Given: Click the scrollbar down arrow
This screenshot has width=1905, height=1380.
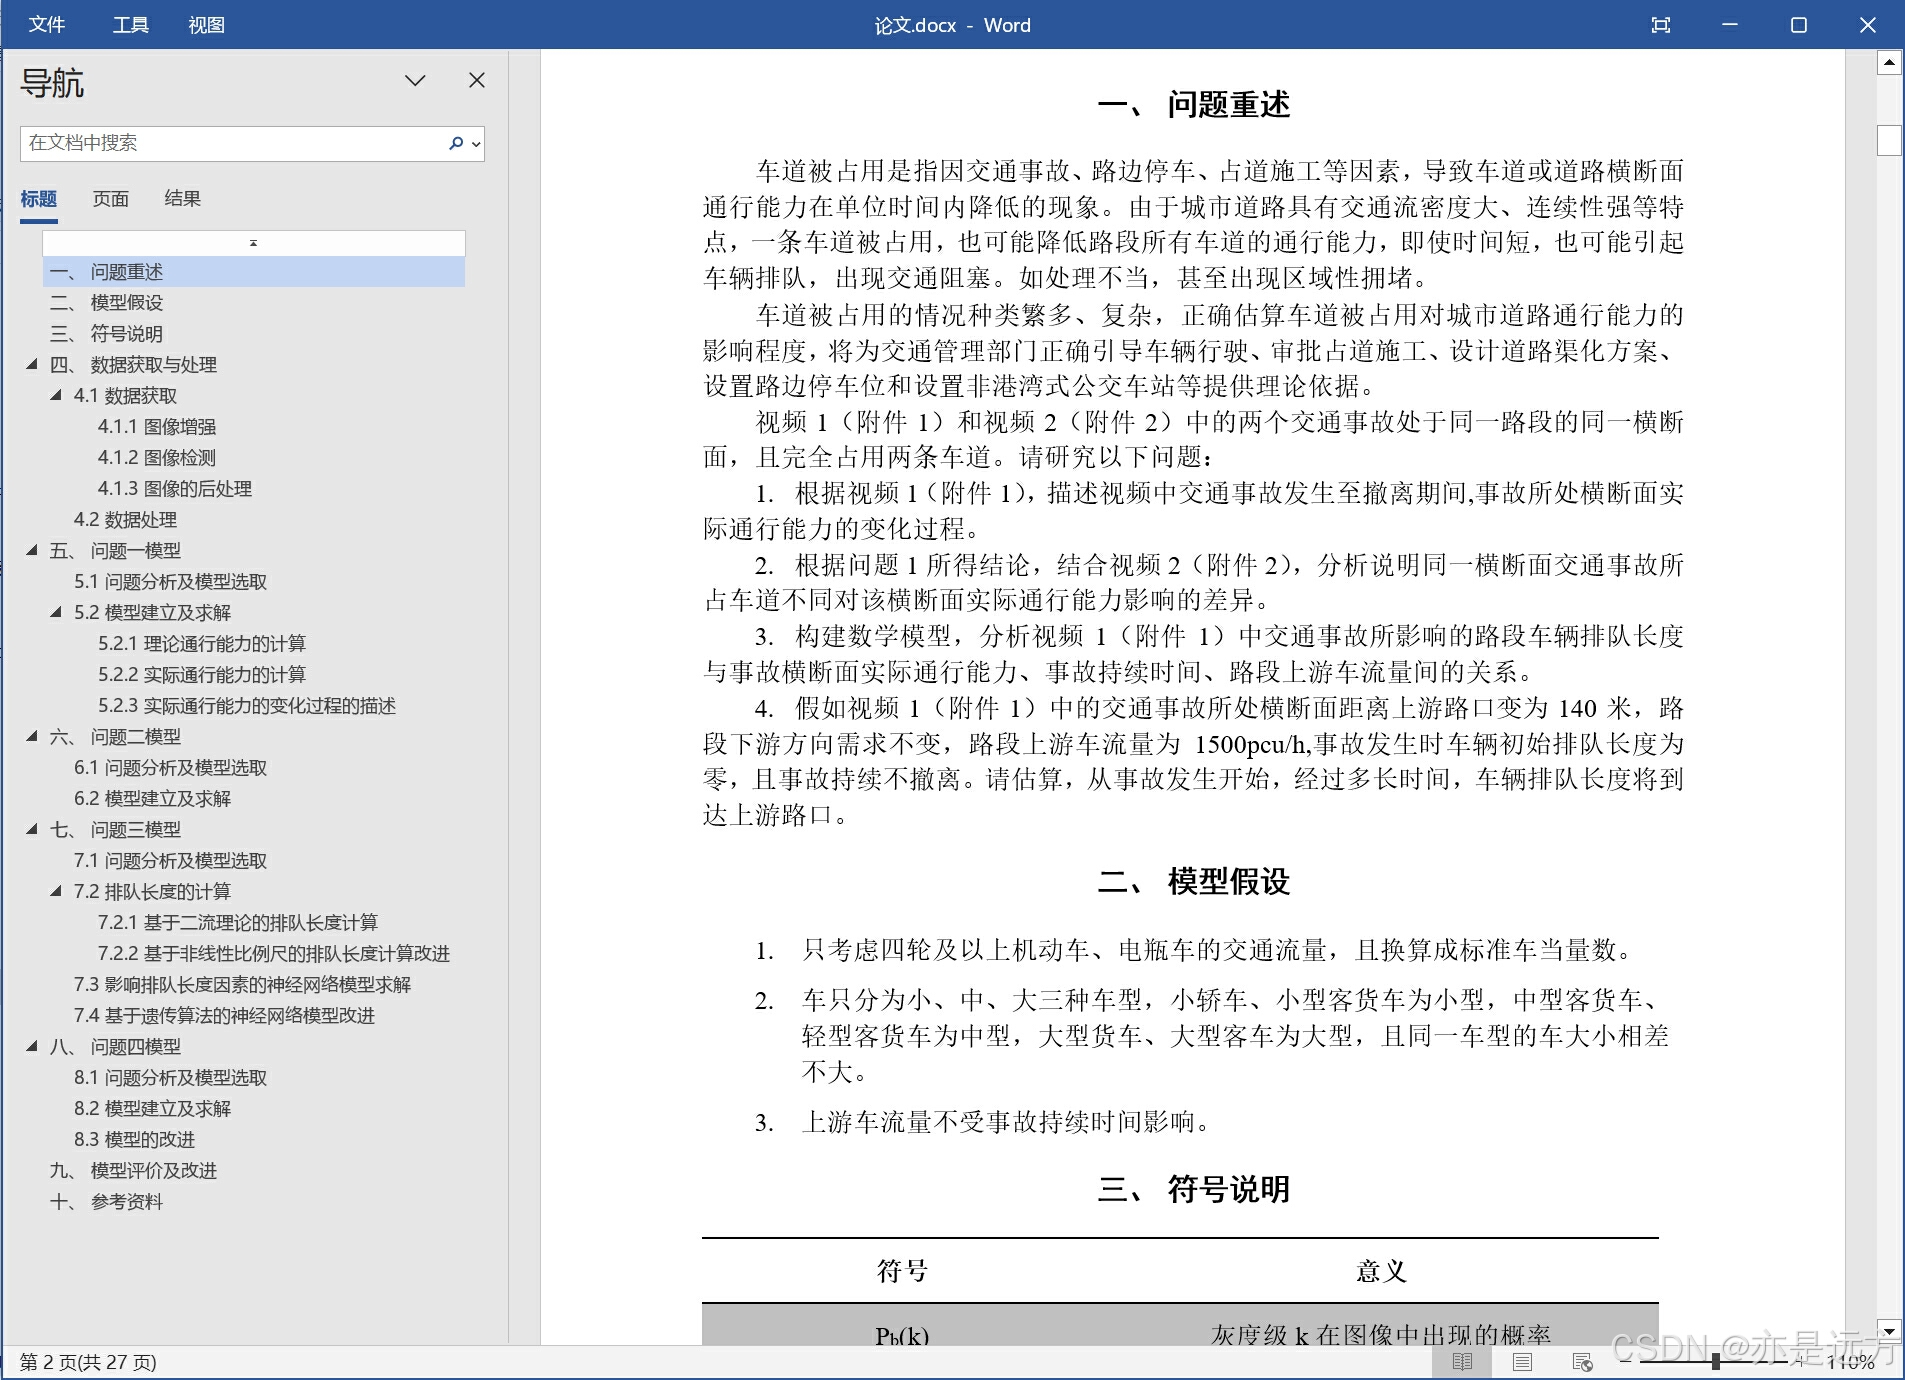Looking at the screenshot, I should tap(1889, 1331).
